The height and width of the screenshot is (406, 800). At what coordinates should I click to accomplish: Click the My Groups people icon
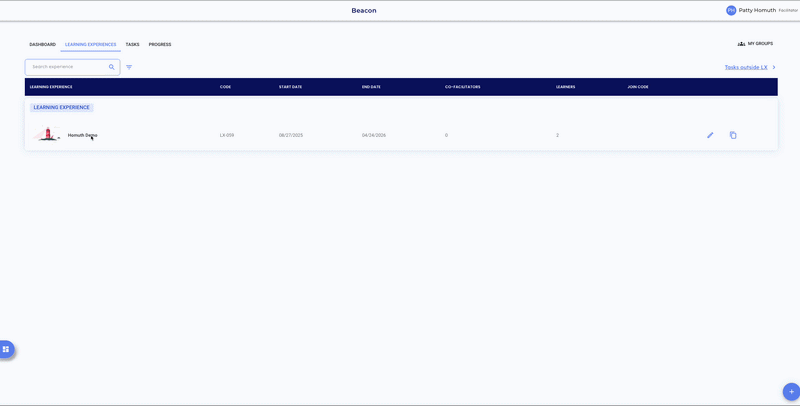(741, 44)
